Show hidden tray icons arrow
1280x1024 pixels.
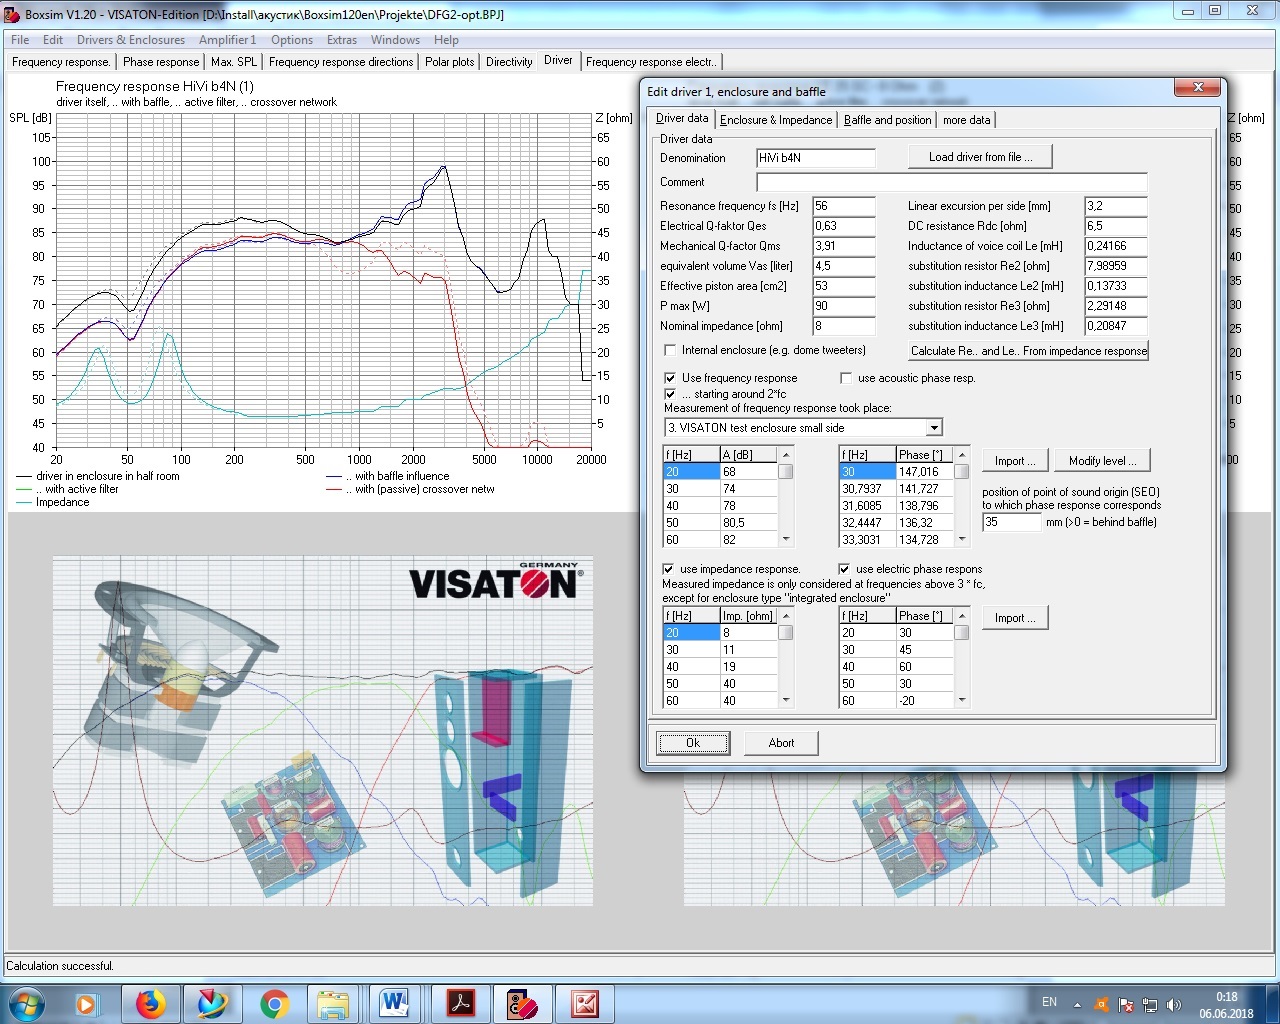click(1077, 1004)
